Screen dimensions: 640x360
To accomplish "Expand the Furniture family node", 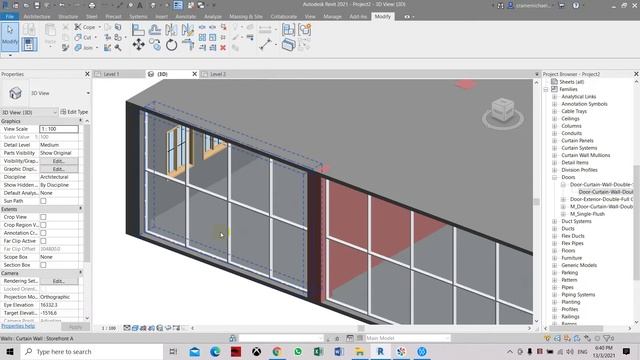I will (x=555, y=258).
